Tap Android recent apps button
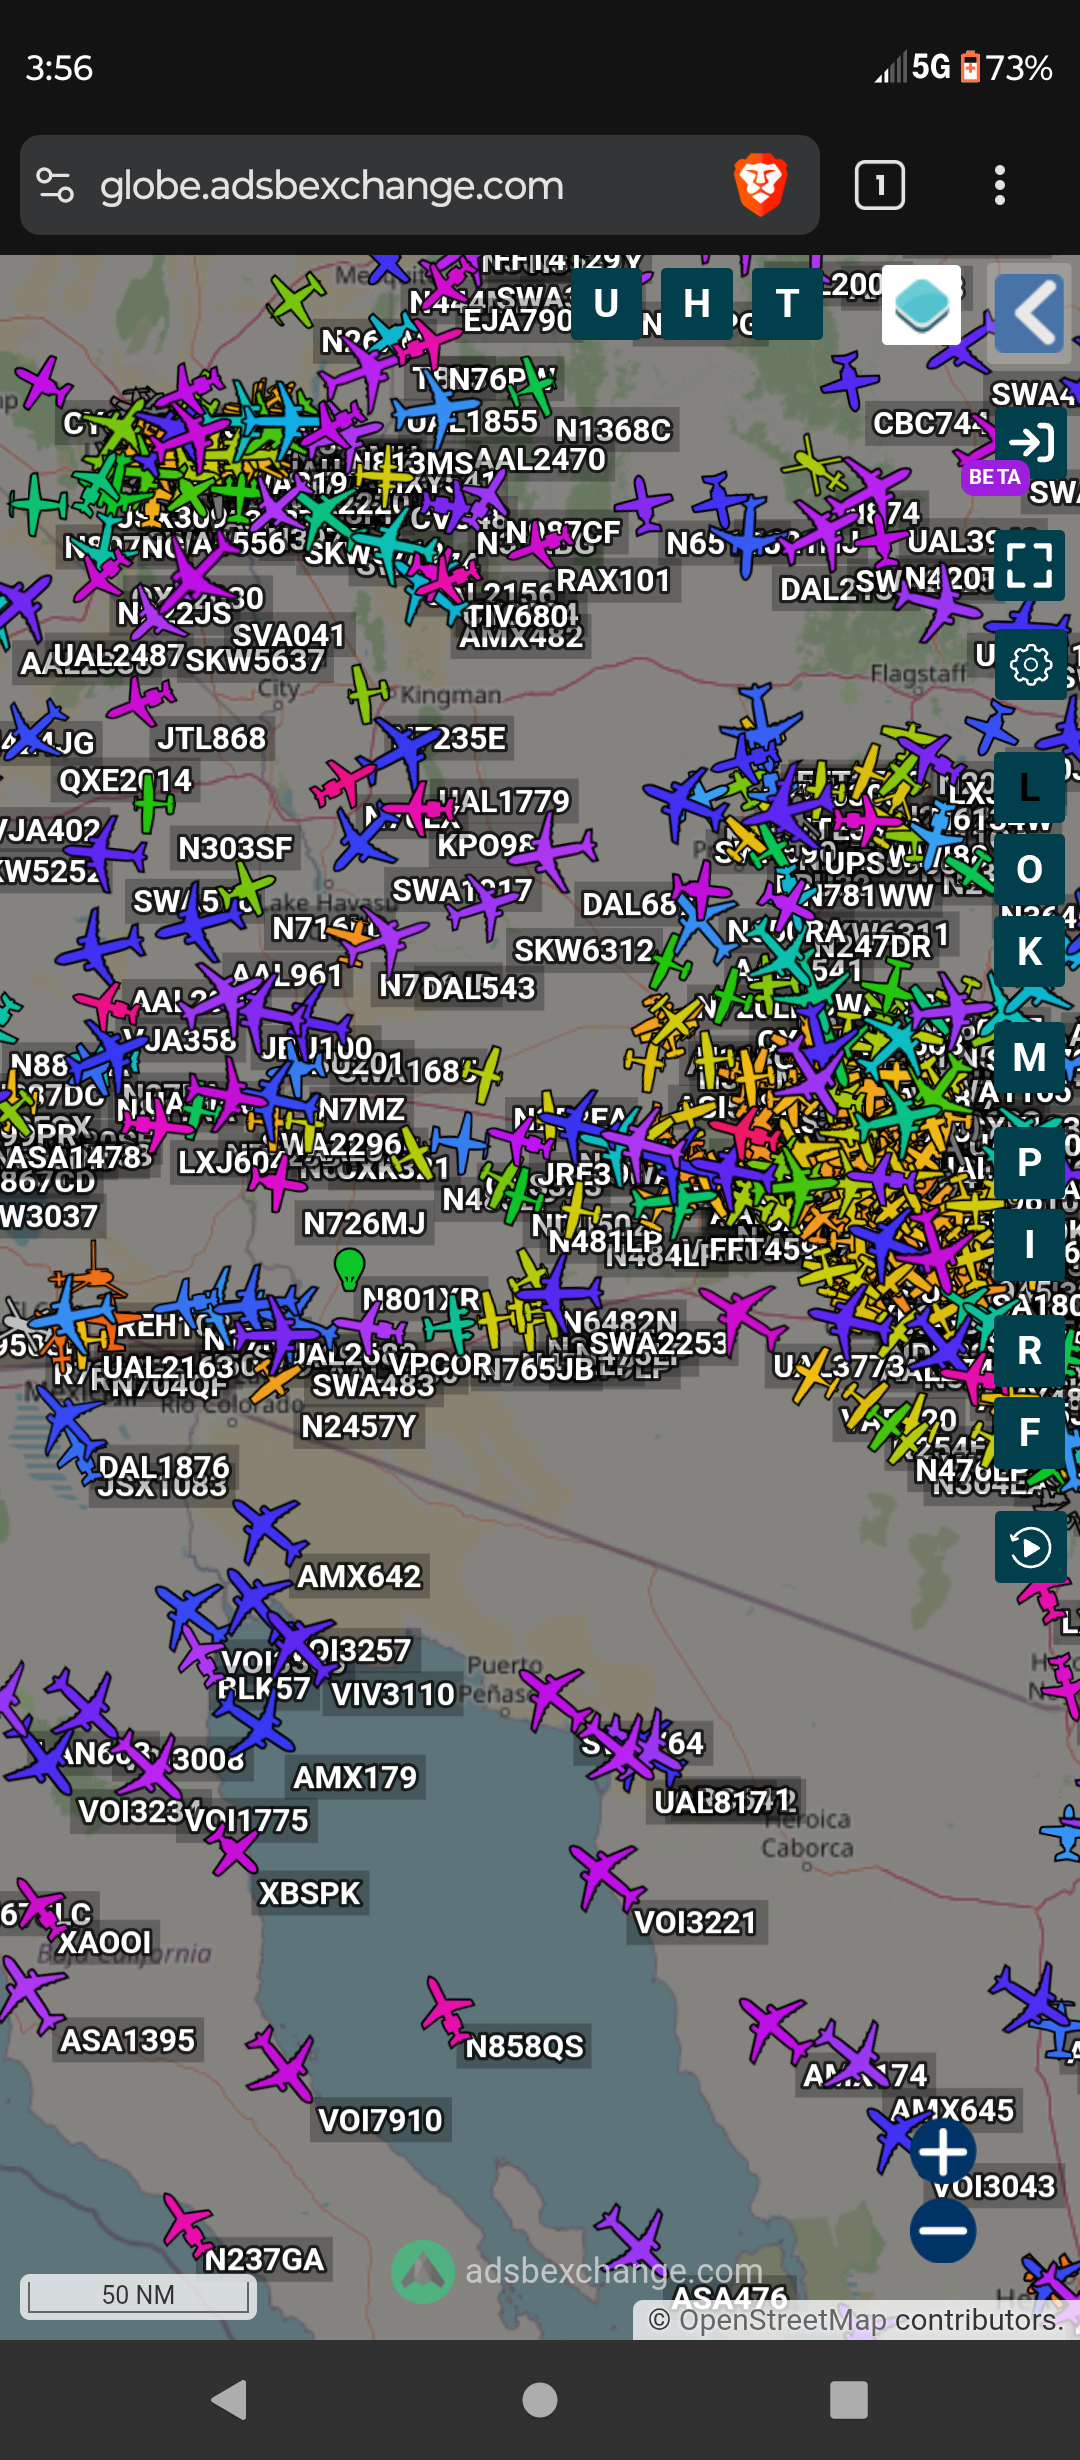The image size is (1080, 2460). pos(849,2399)
